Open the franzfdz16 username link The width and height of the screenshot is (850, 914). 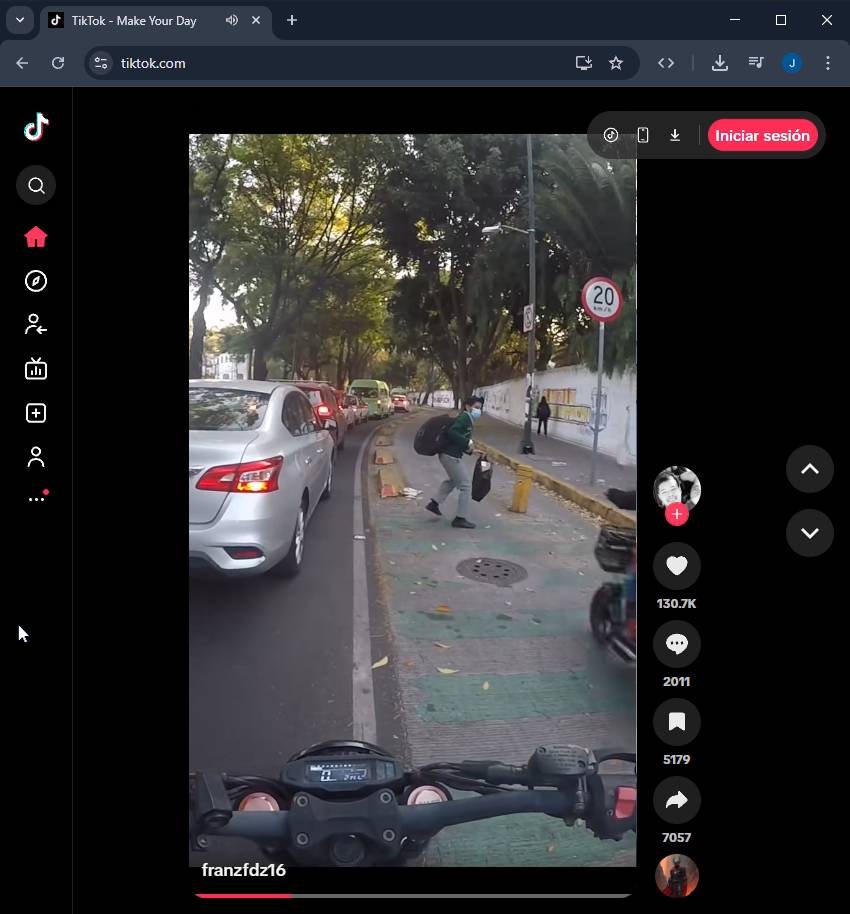coord(244,870)
